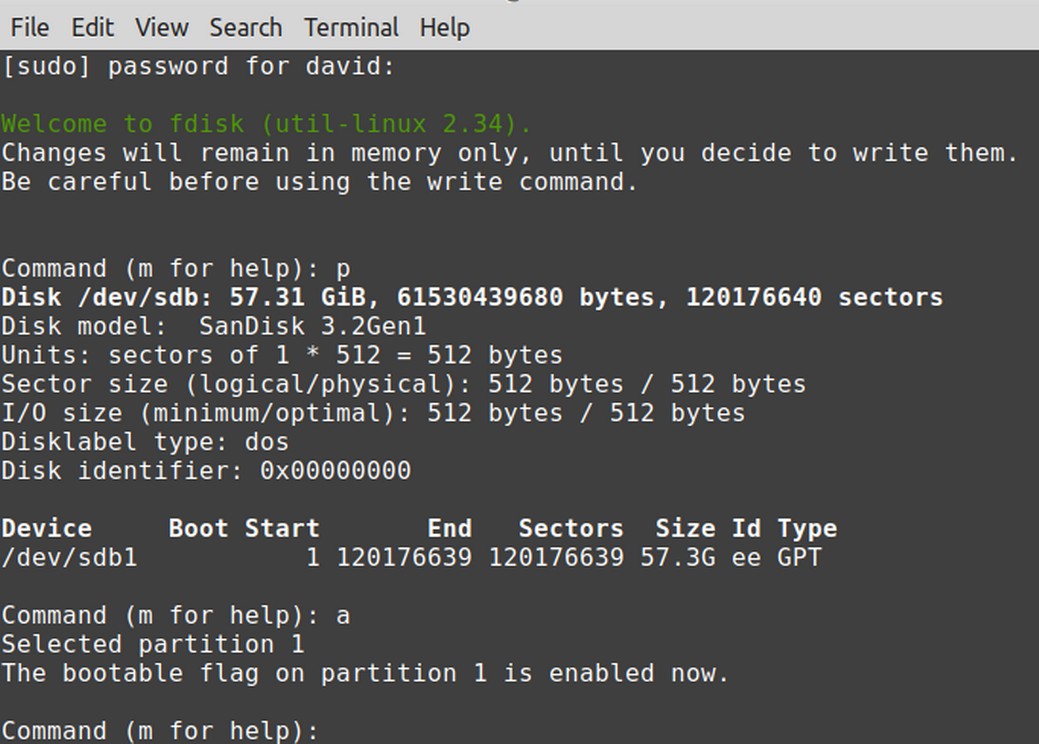
Task: Click the green Welcome to fdisk text
Action: point(266,124)
